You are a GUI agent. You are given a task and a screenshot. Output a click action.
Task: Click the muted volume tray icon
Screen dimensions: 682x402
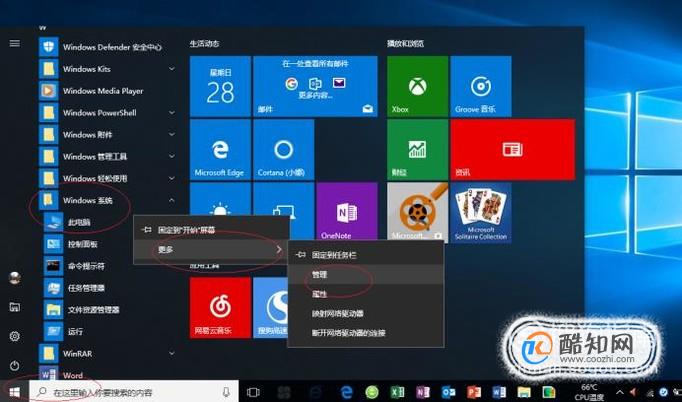click(634, 392)
